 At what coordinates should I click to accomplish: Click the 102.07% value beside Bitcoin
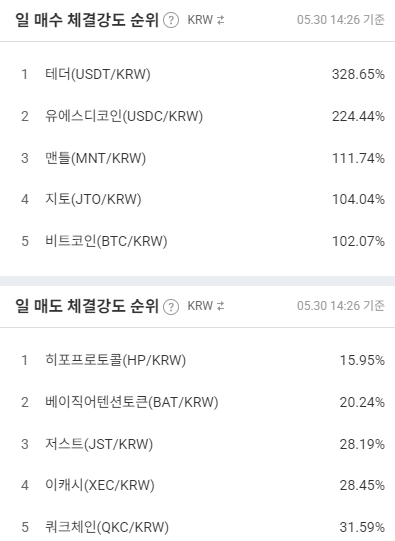click(358, 241)
